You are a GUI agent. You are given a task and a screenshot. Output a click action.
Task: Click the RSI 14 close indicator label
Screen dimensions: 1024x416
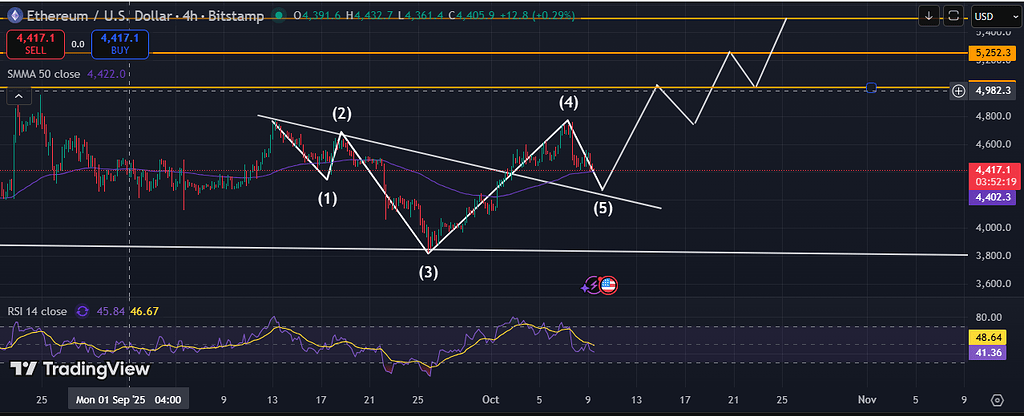point(38,311)
